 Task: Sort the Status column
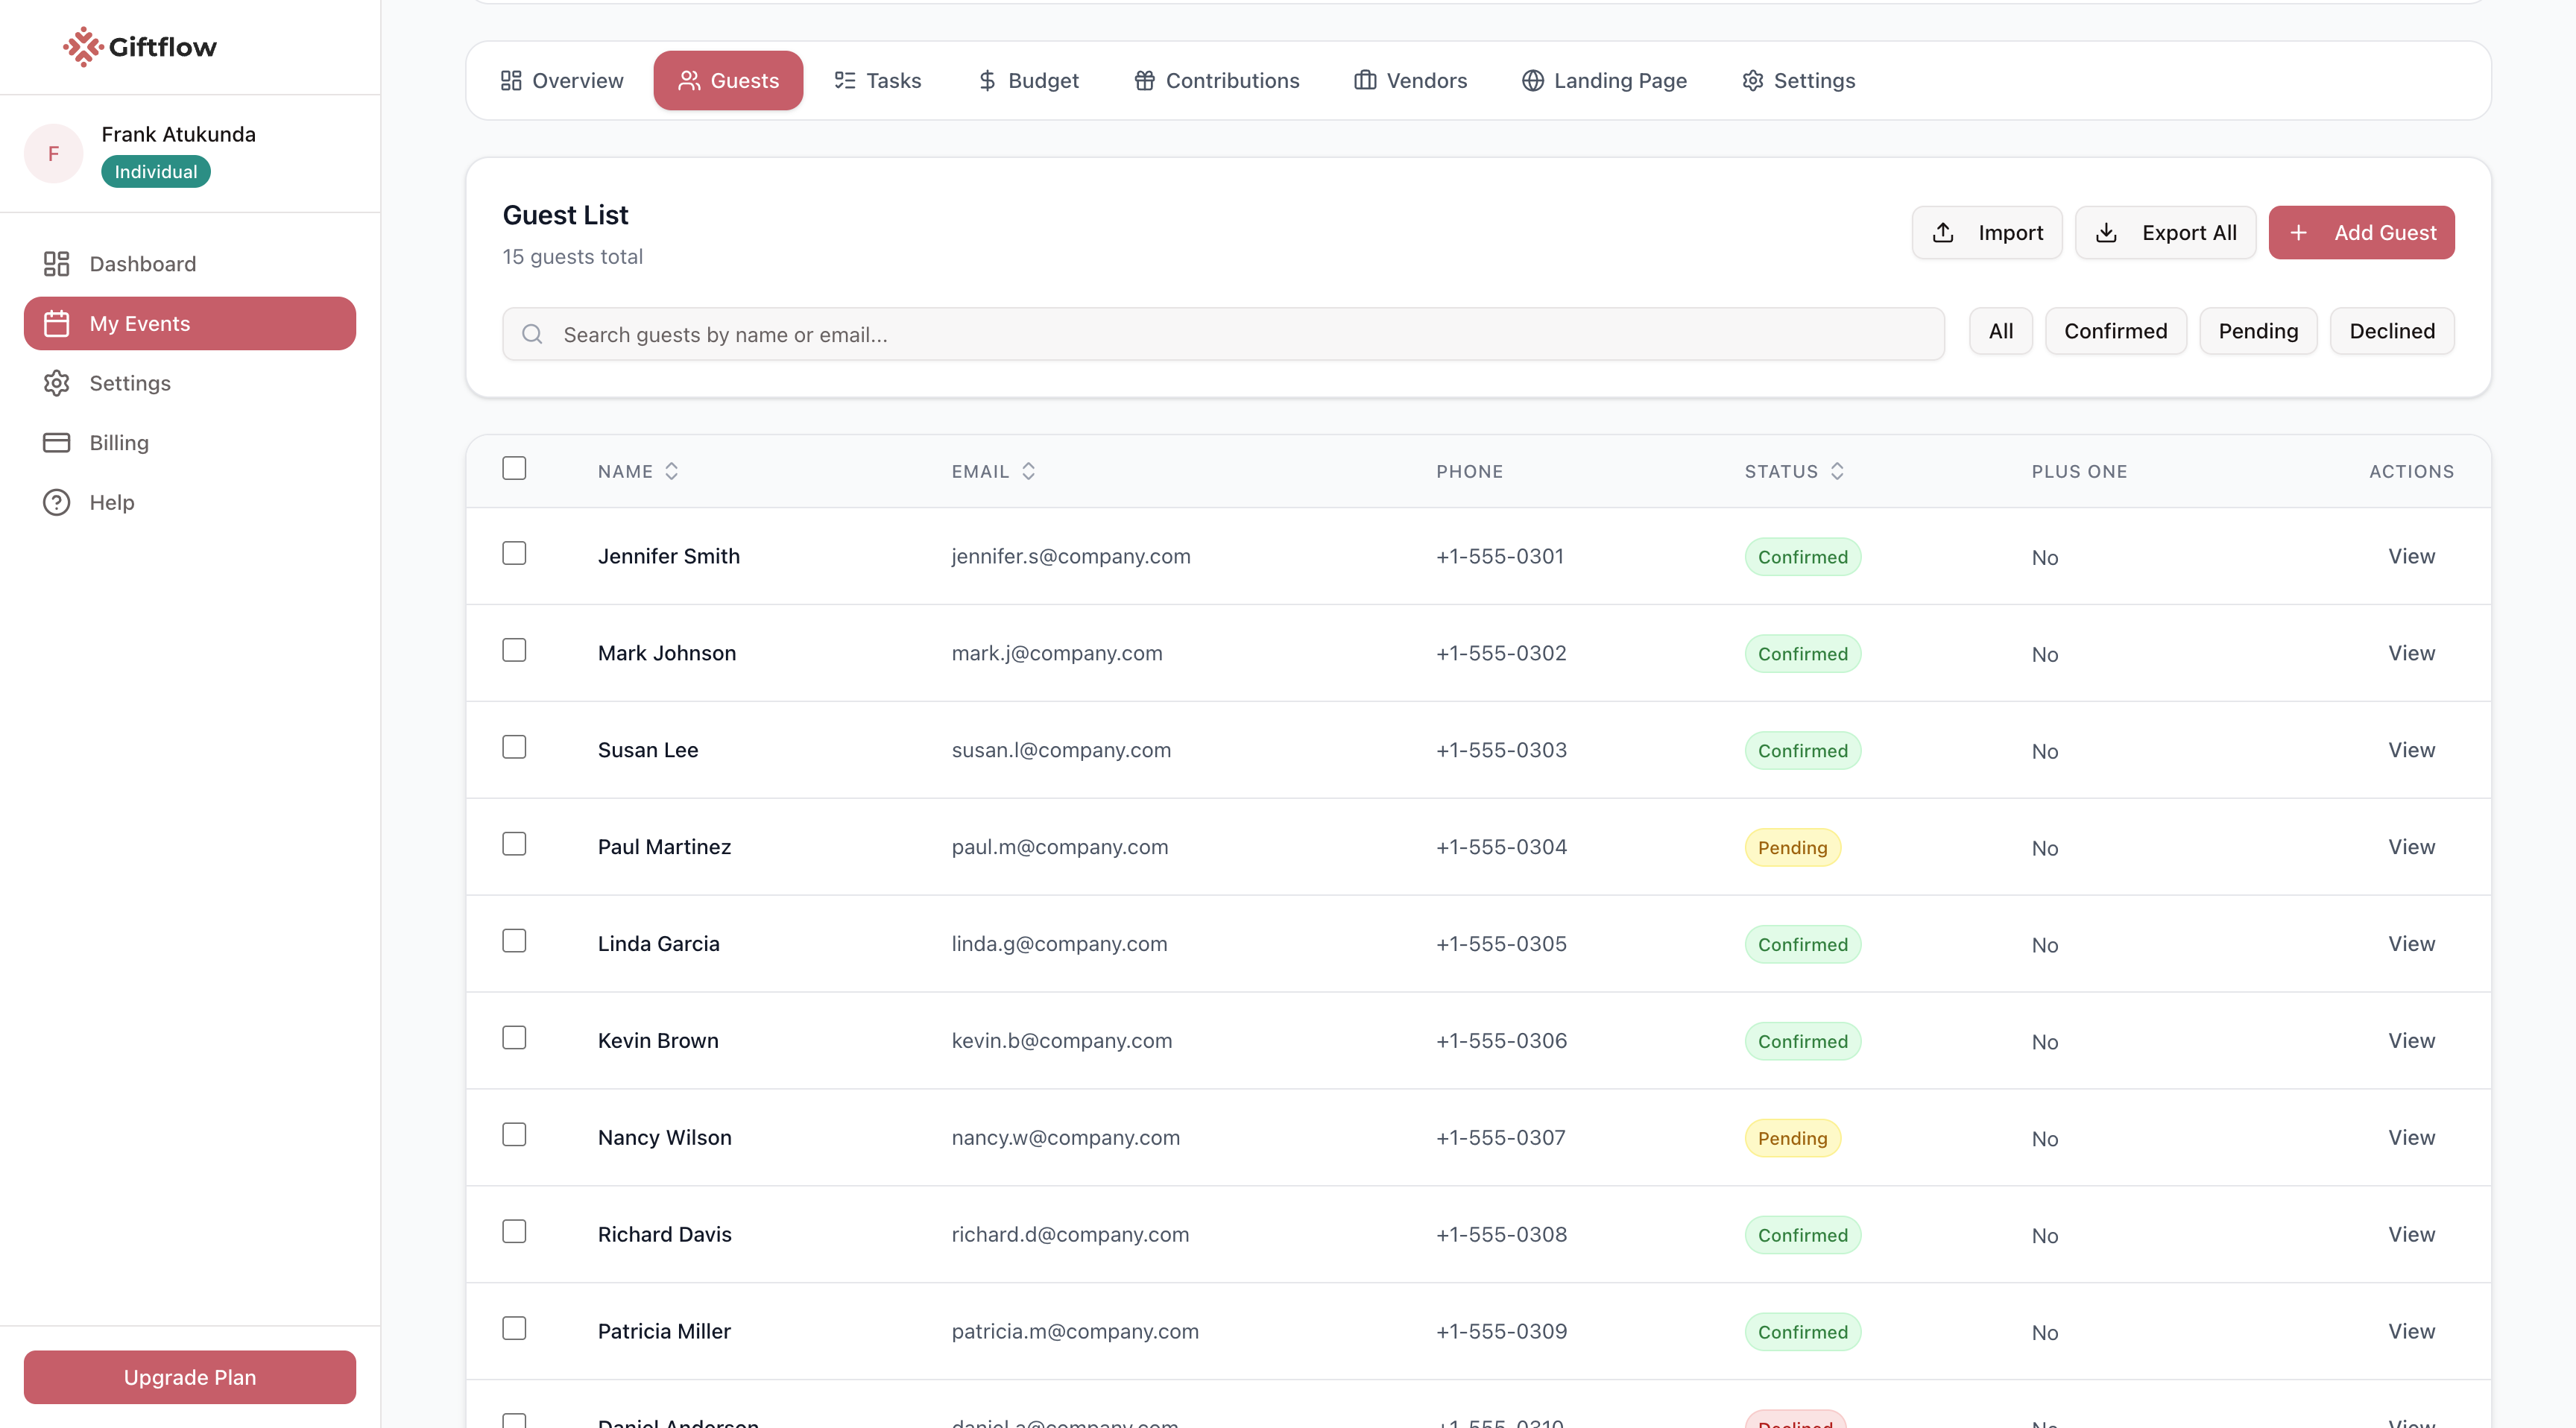[1837, 471]
